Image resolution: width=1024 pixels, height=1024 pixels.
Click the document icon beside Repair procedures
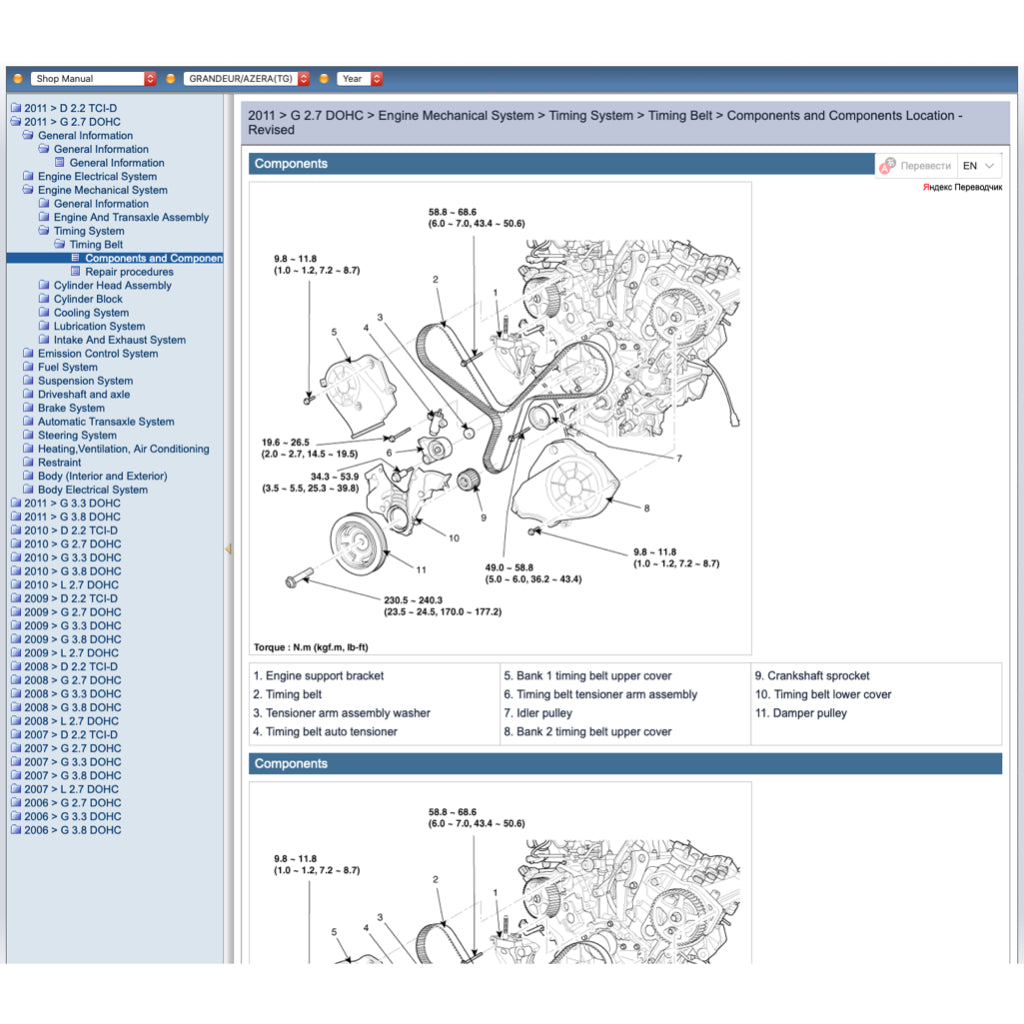click(76, 272)
